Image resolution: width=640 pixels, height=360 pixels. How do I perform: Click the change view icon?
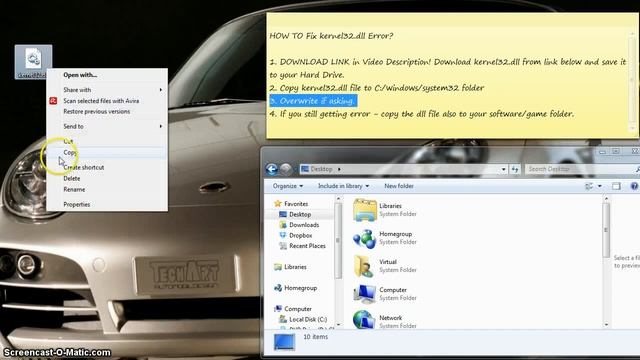pos(589,186)
